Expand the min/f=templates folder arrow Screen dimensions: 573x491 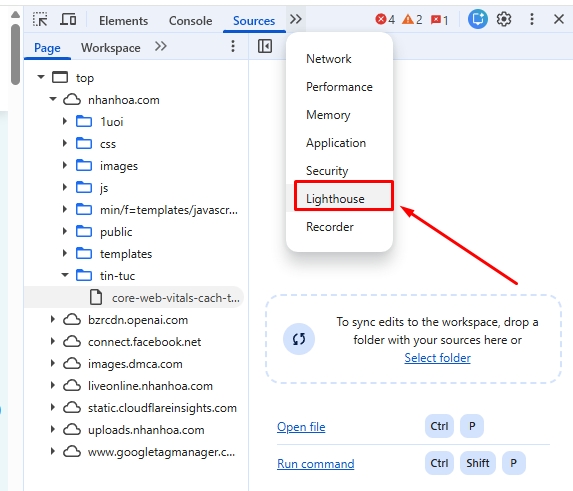pos(65,209)
